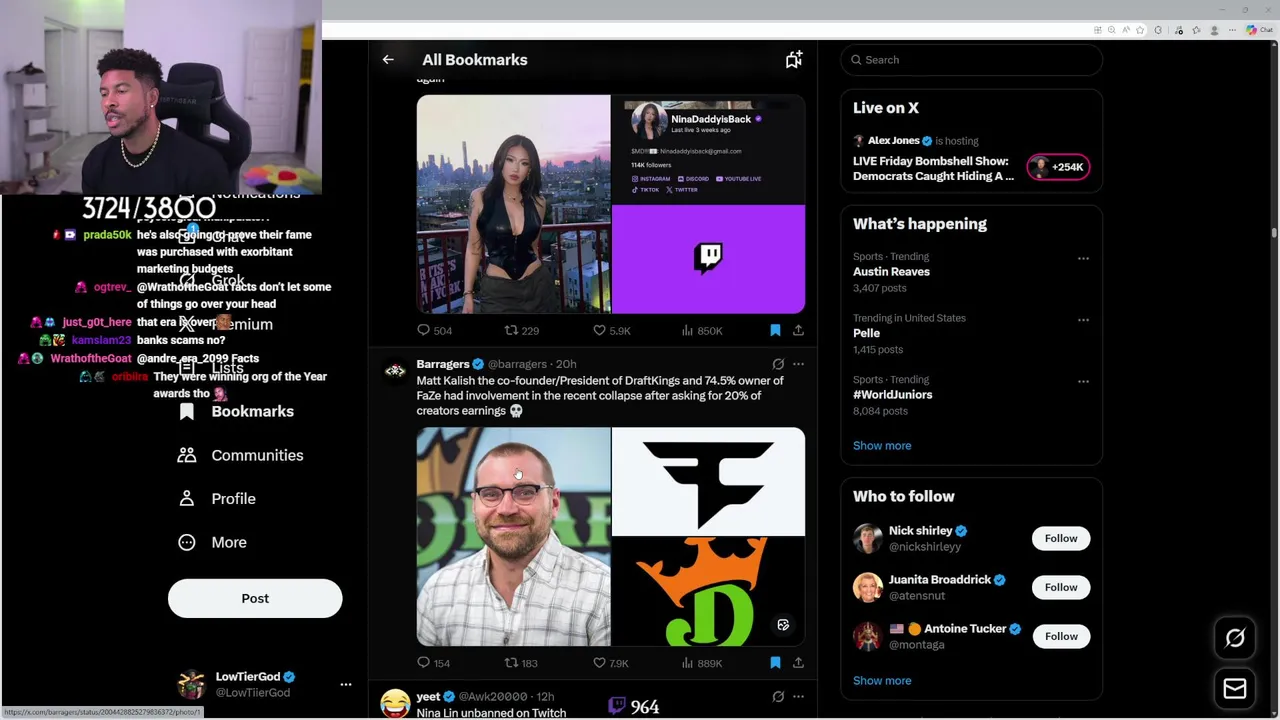Open LIVE Friday Bombshell Show broadcast
Image resolution: width=1280 pixels, height=720 pixels.
932,168
